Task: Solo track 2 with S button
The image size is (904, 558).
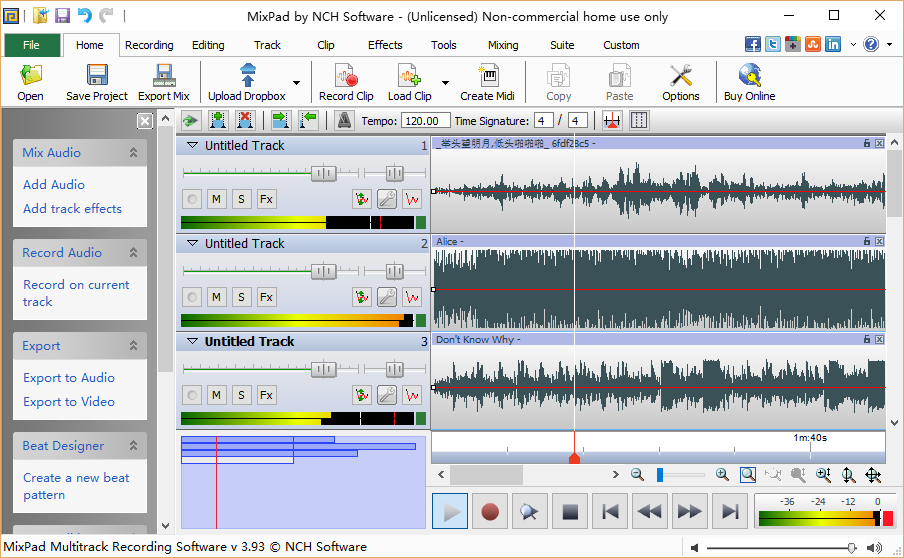Action: 241,297
